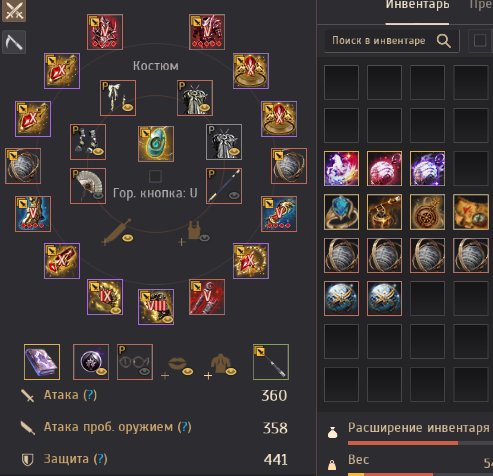Click the white horse item in inventory
493x476 pixels.
[341, 168]
